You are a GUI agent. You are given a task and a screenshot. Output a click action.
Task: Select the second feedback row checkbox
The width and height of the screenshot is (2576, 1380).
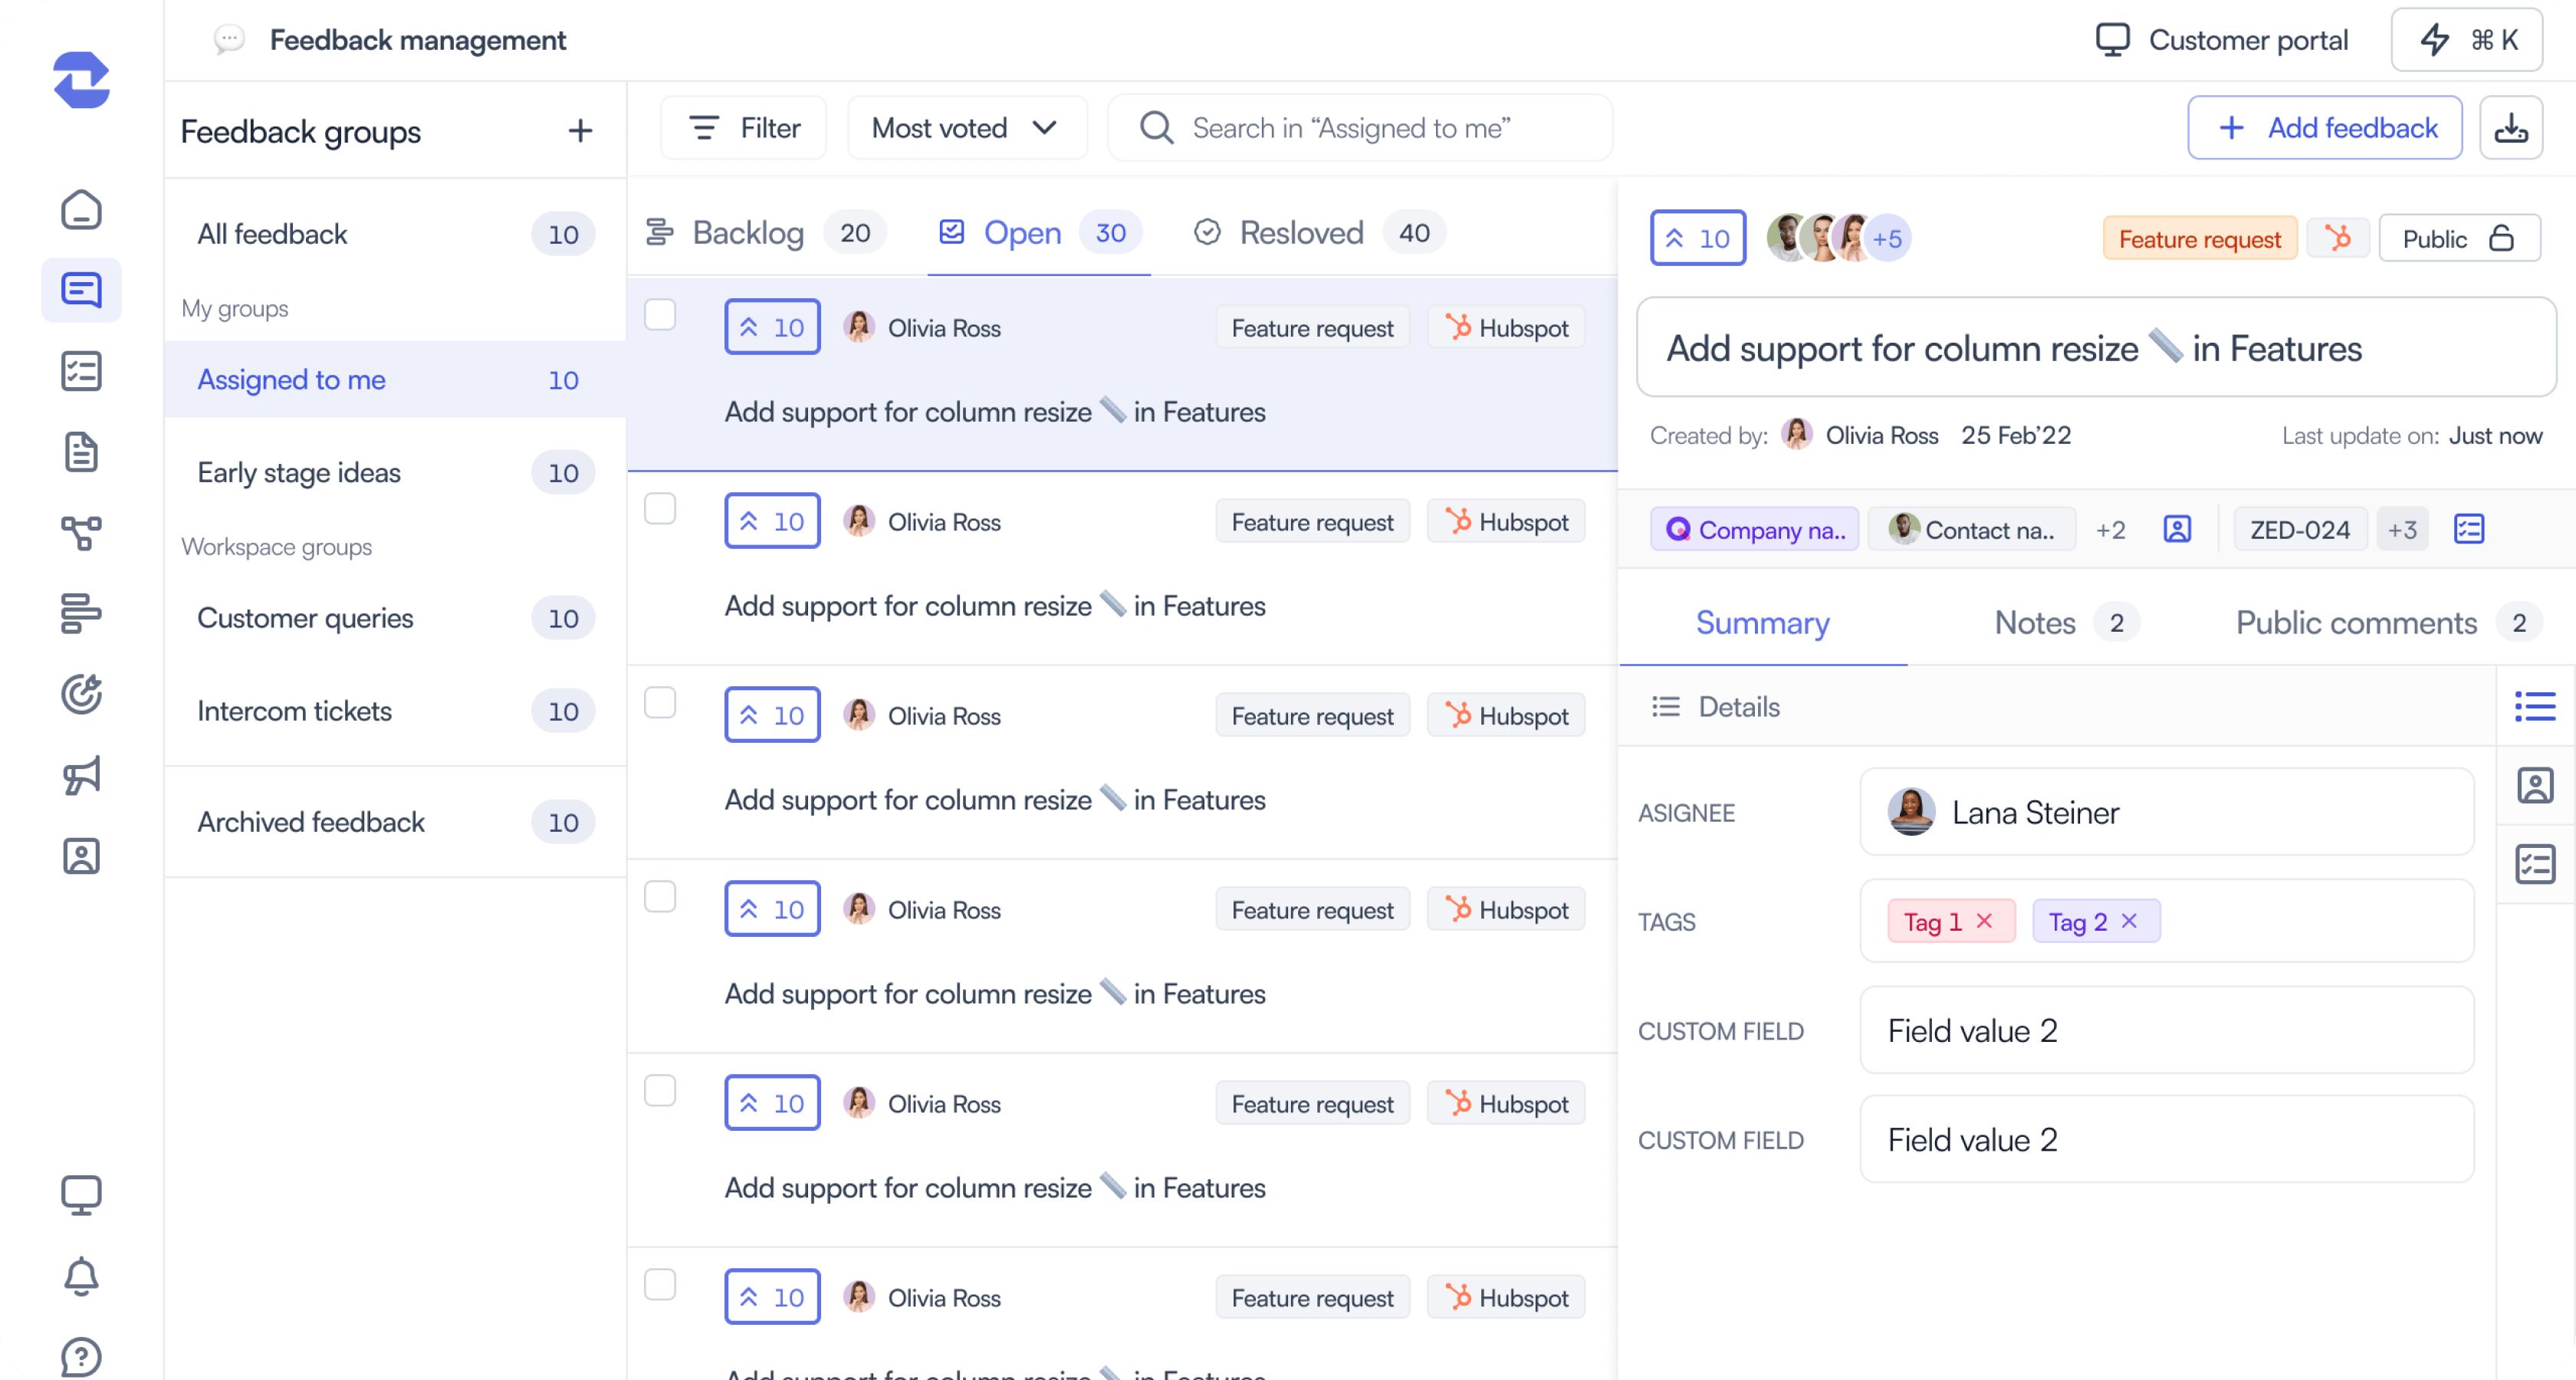[x=660, y=509]
